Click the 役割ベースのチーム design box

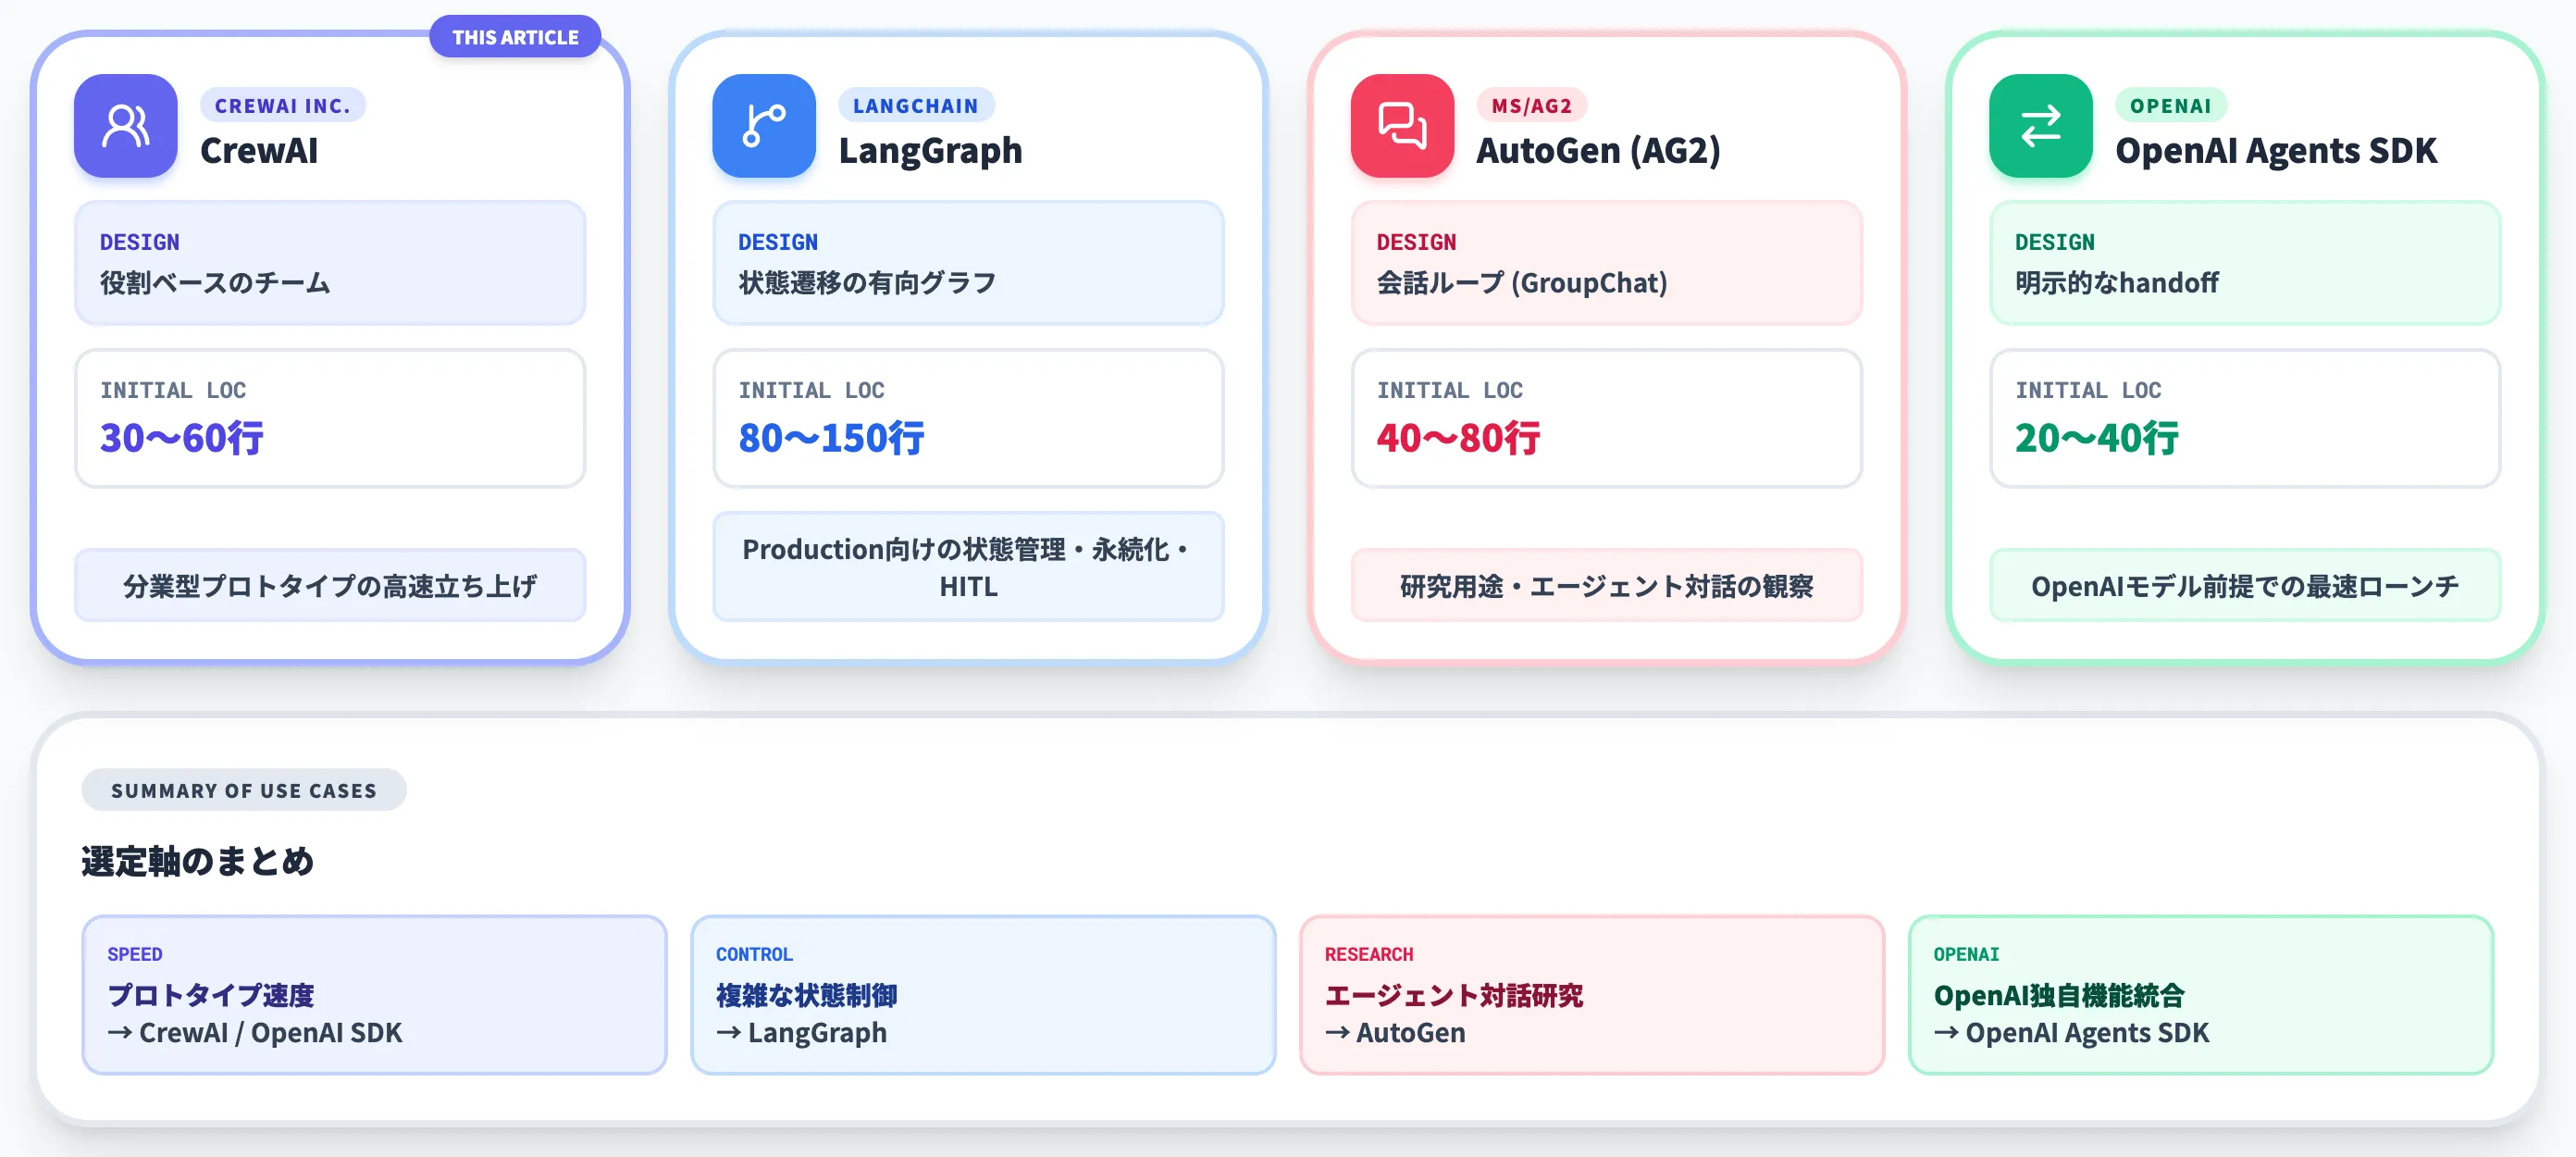pyautogui.click(x=330, y=263)
